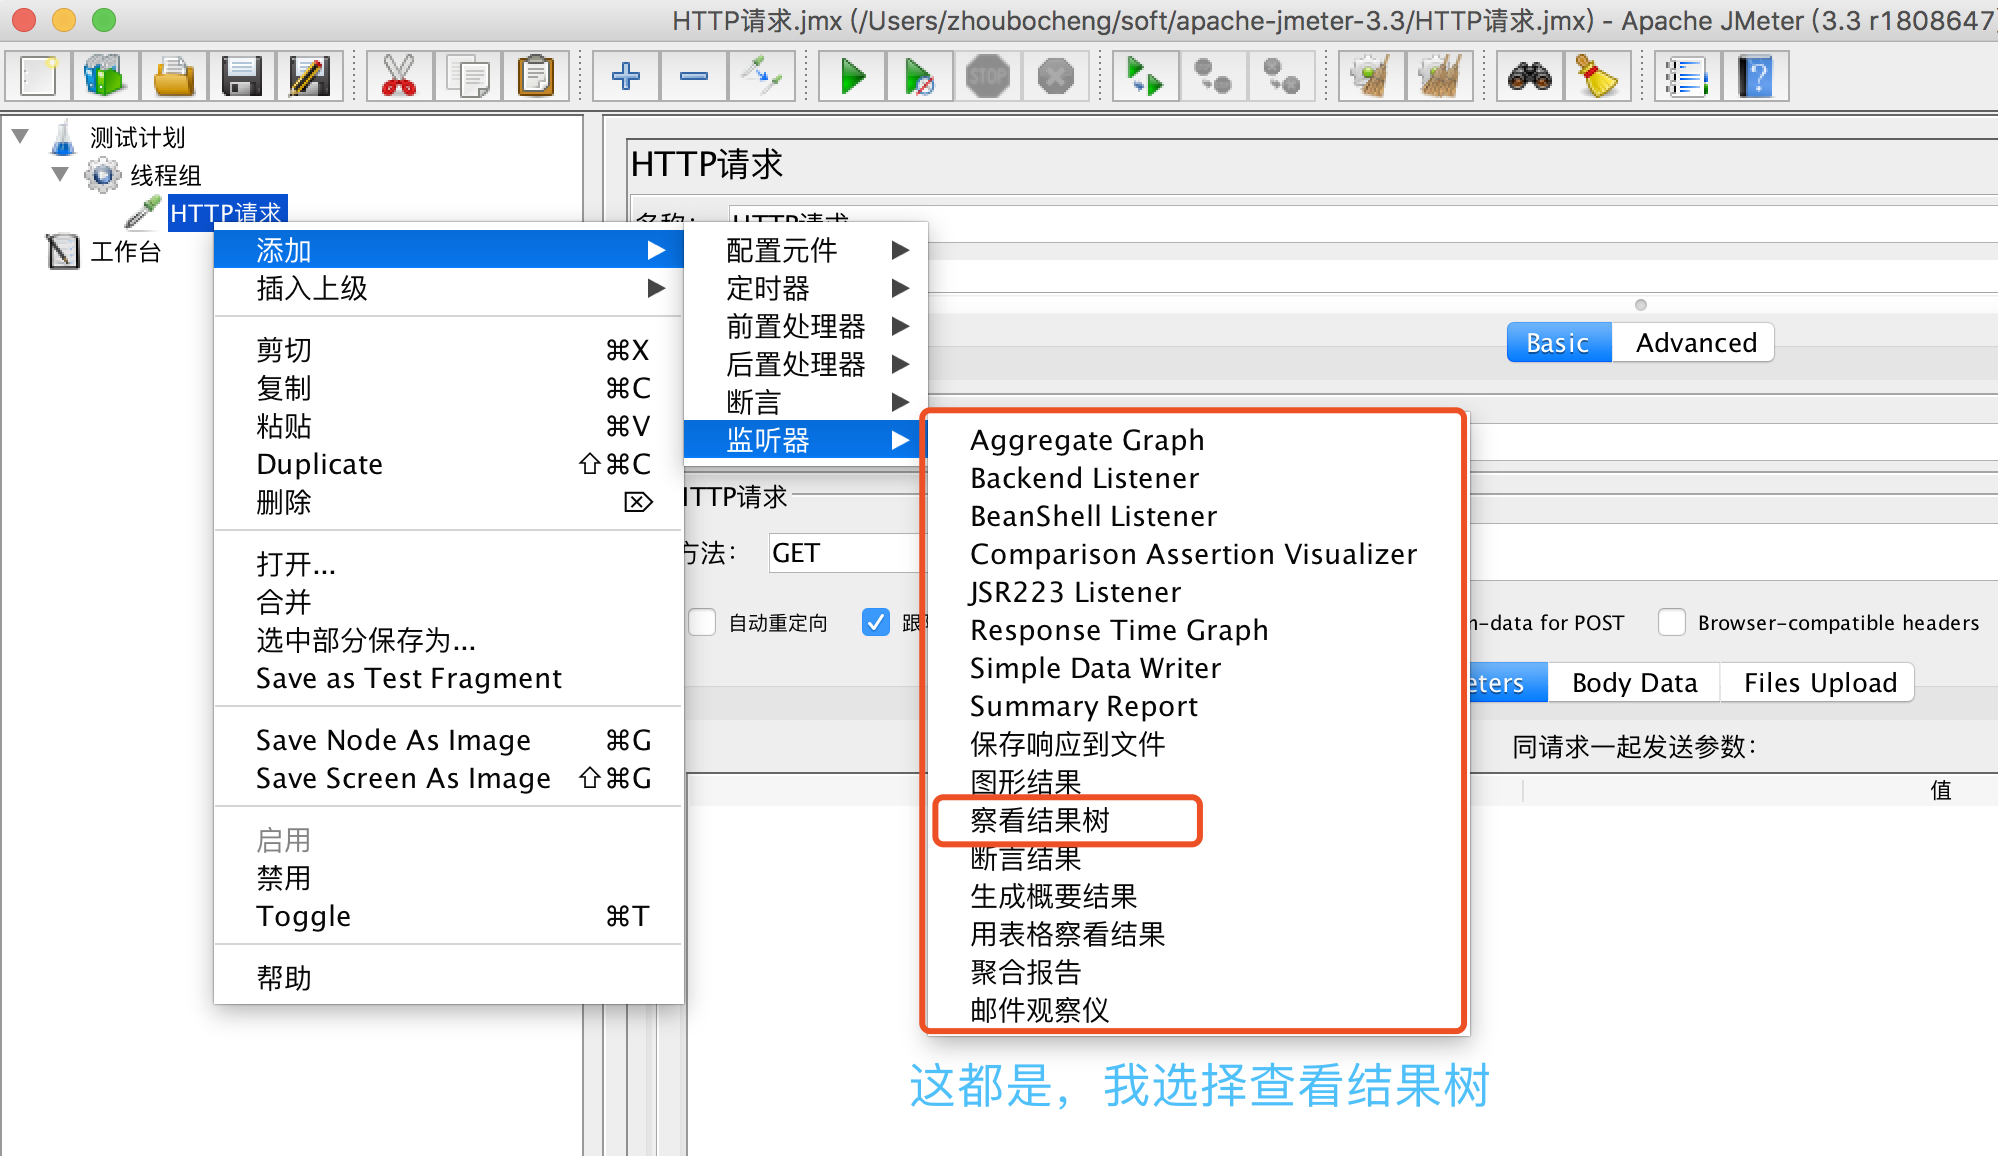This screenshot has height=1156, width=1998.
Task: Toggle the Browser-compatible headers checkbox
Action: pos(1671,622)
